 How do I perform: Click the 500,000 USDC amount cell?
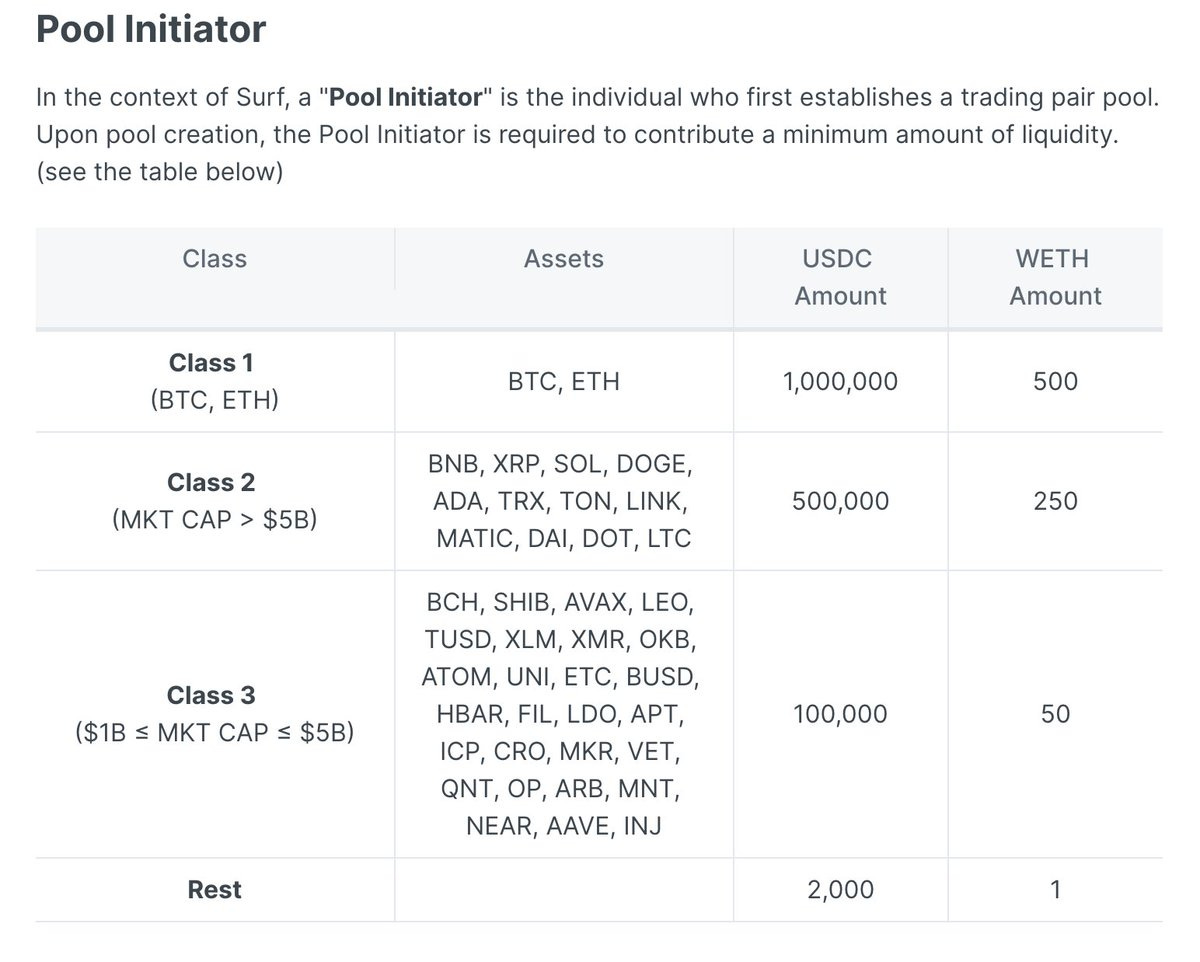point(840,501)
